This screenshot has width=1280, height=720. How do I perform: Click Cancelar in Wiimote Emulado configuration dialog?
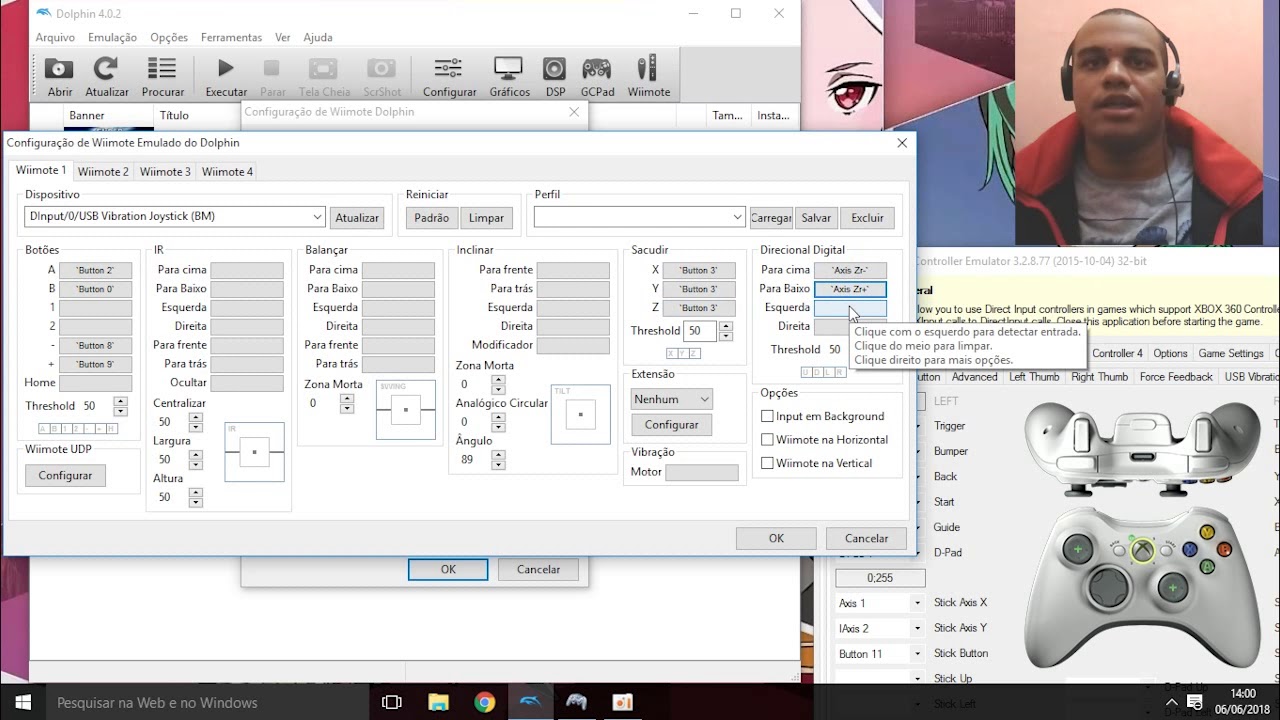tap(866, 538)
